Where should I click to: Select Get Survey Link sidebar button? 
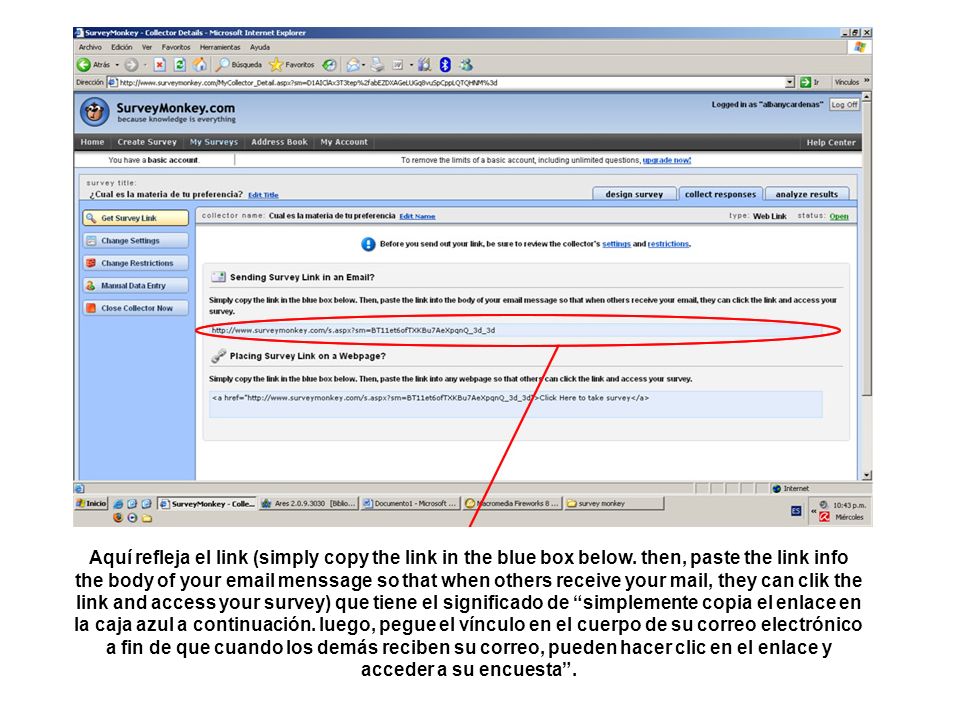[x=135, y=218]
